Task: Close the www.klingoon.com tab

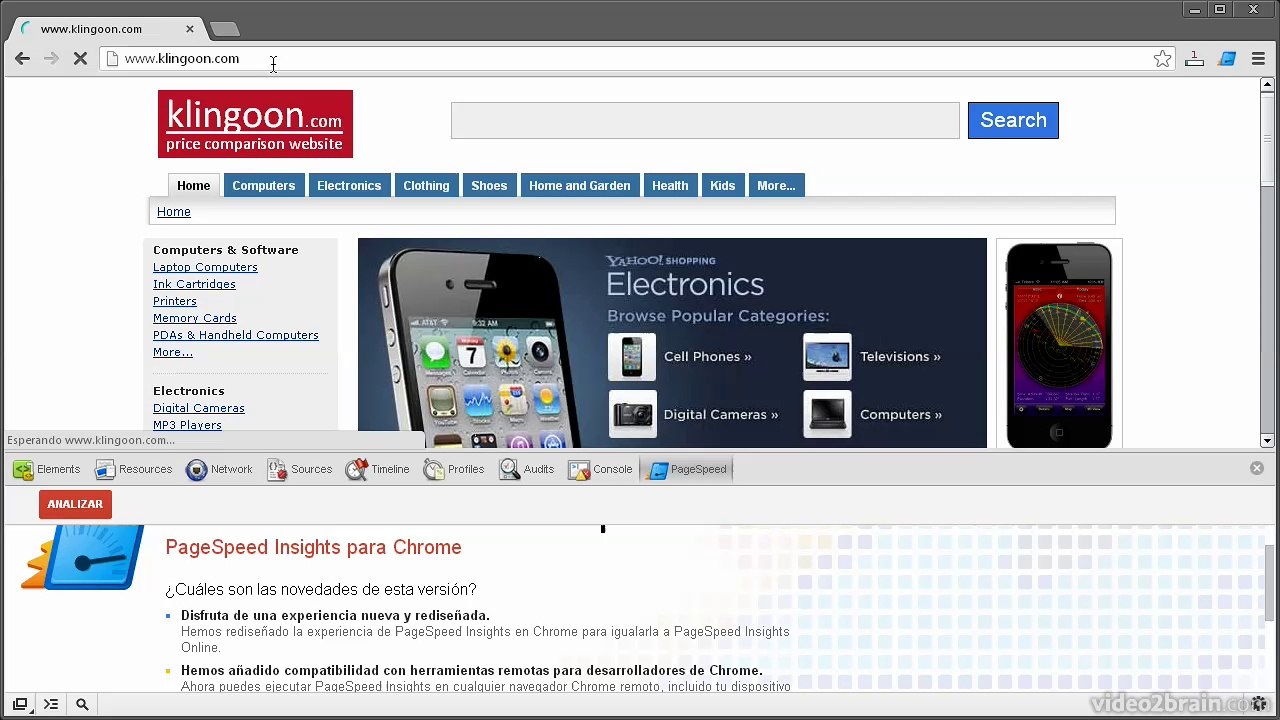Action: click(x=190, y=29)
